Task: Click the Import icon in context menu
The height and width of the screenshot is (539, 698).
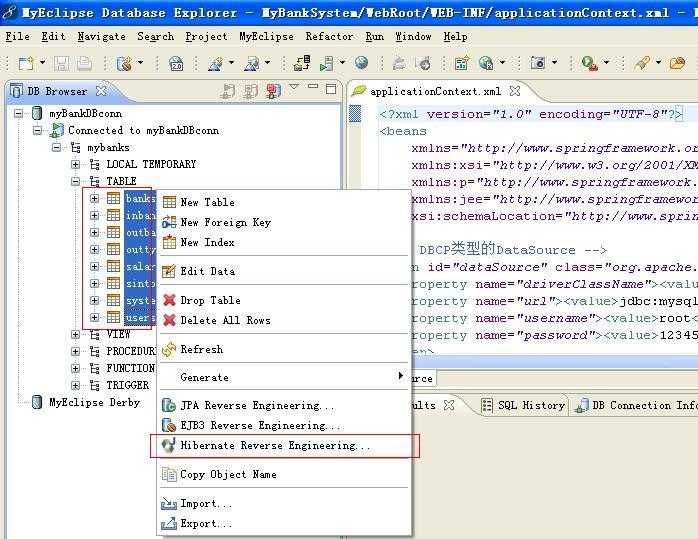Action: pyautogui.click(x=169, y=503)
